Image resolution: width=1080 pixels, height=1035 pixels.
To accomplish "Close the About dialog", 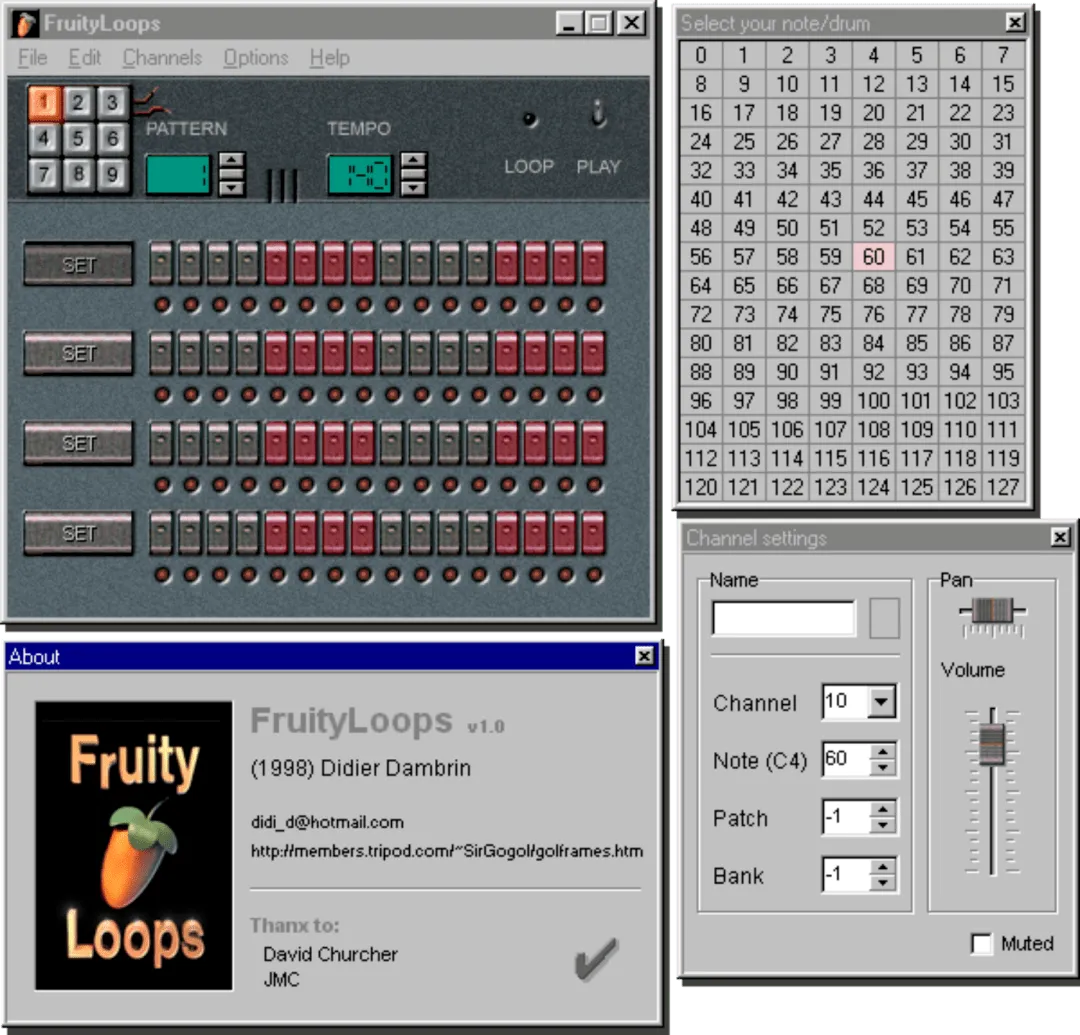I will (644, 656).
